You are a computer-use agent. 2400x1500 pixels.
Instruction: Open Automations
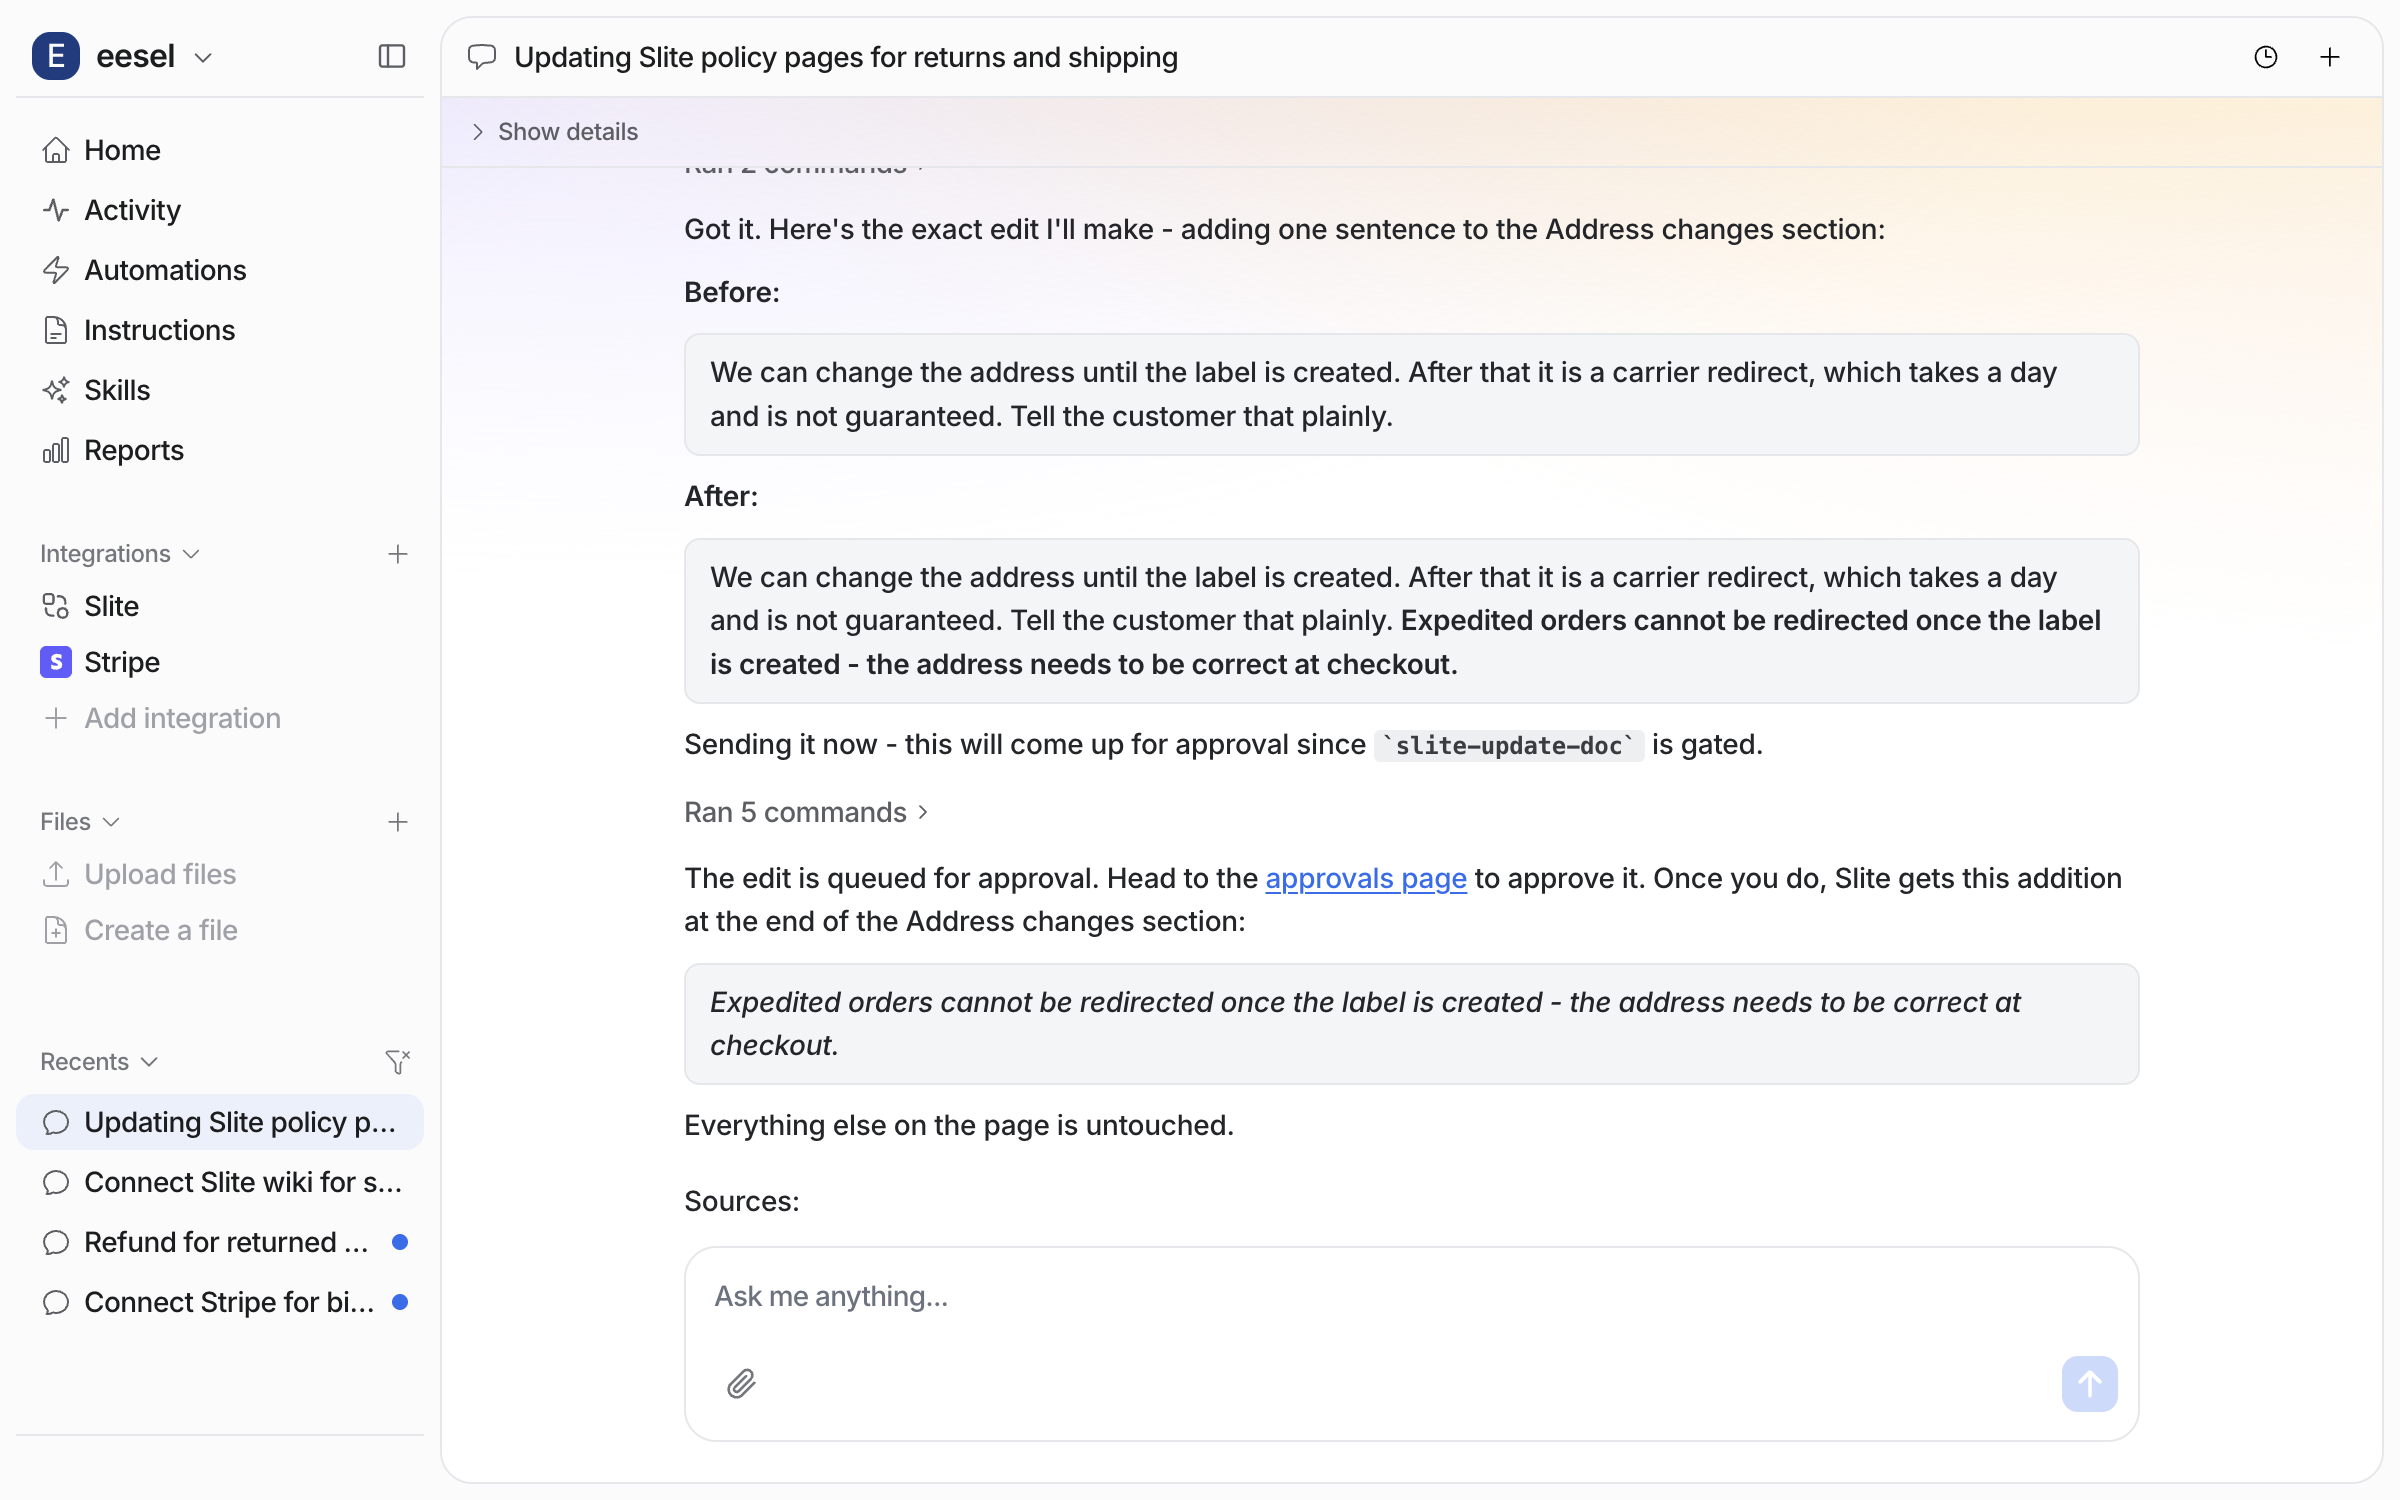pos(220,270)
